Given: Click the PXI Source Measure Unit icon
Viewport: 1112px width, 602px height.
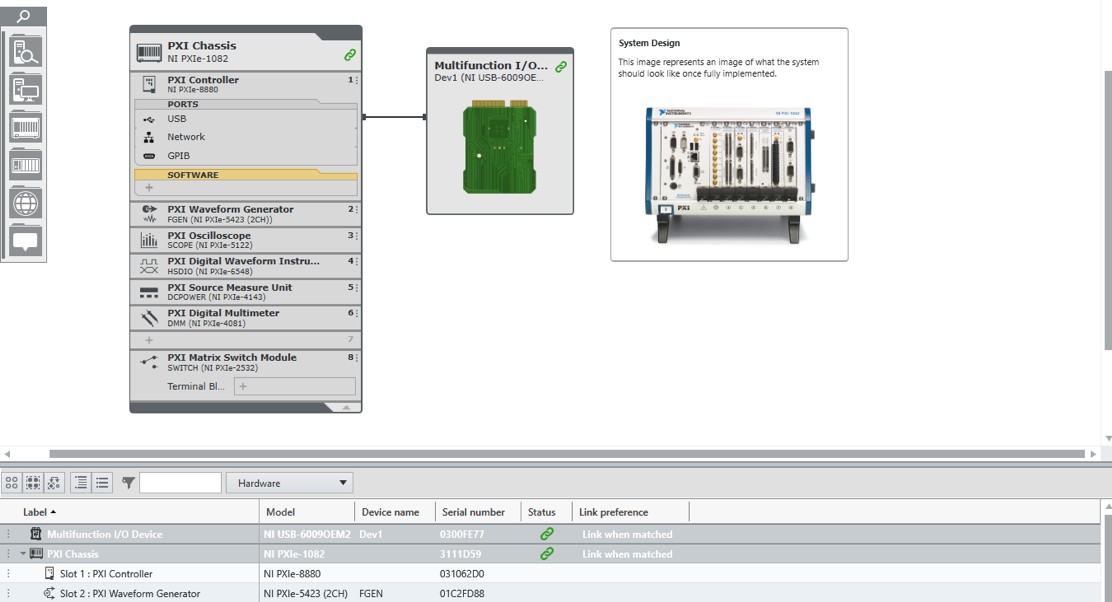Looking at the screenshot, I should coord(149,292).
